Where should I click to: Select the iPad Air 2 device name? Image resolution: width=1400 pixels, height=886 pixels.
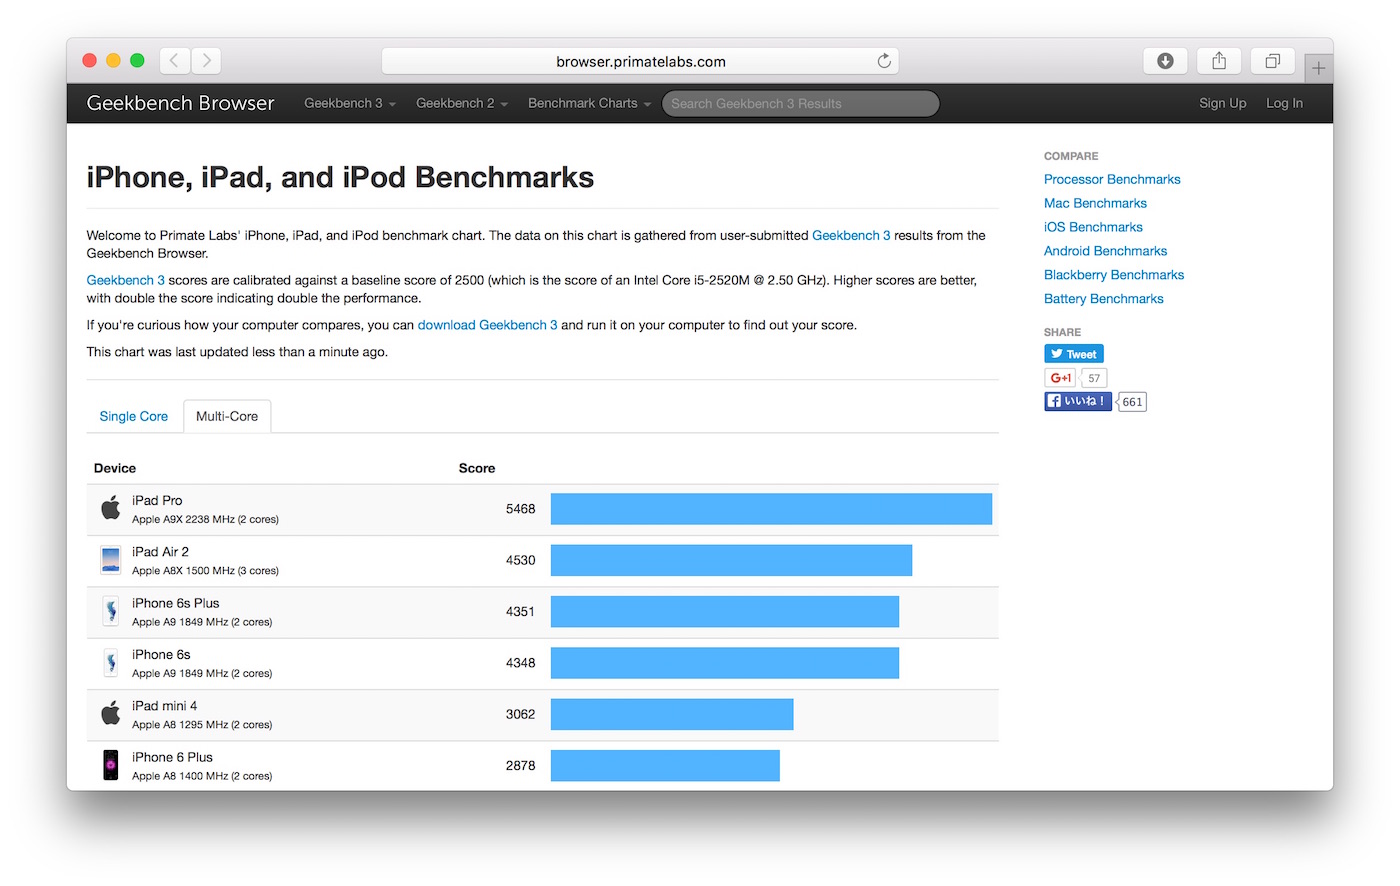(x=160, y=551)
